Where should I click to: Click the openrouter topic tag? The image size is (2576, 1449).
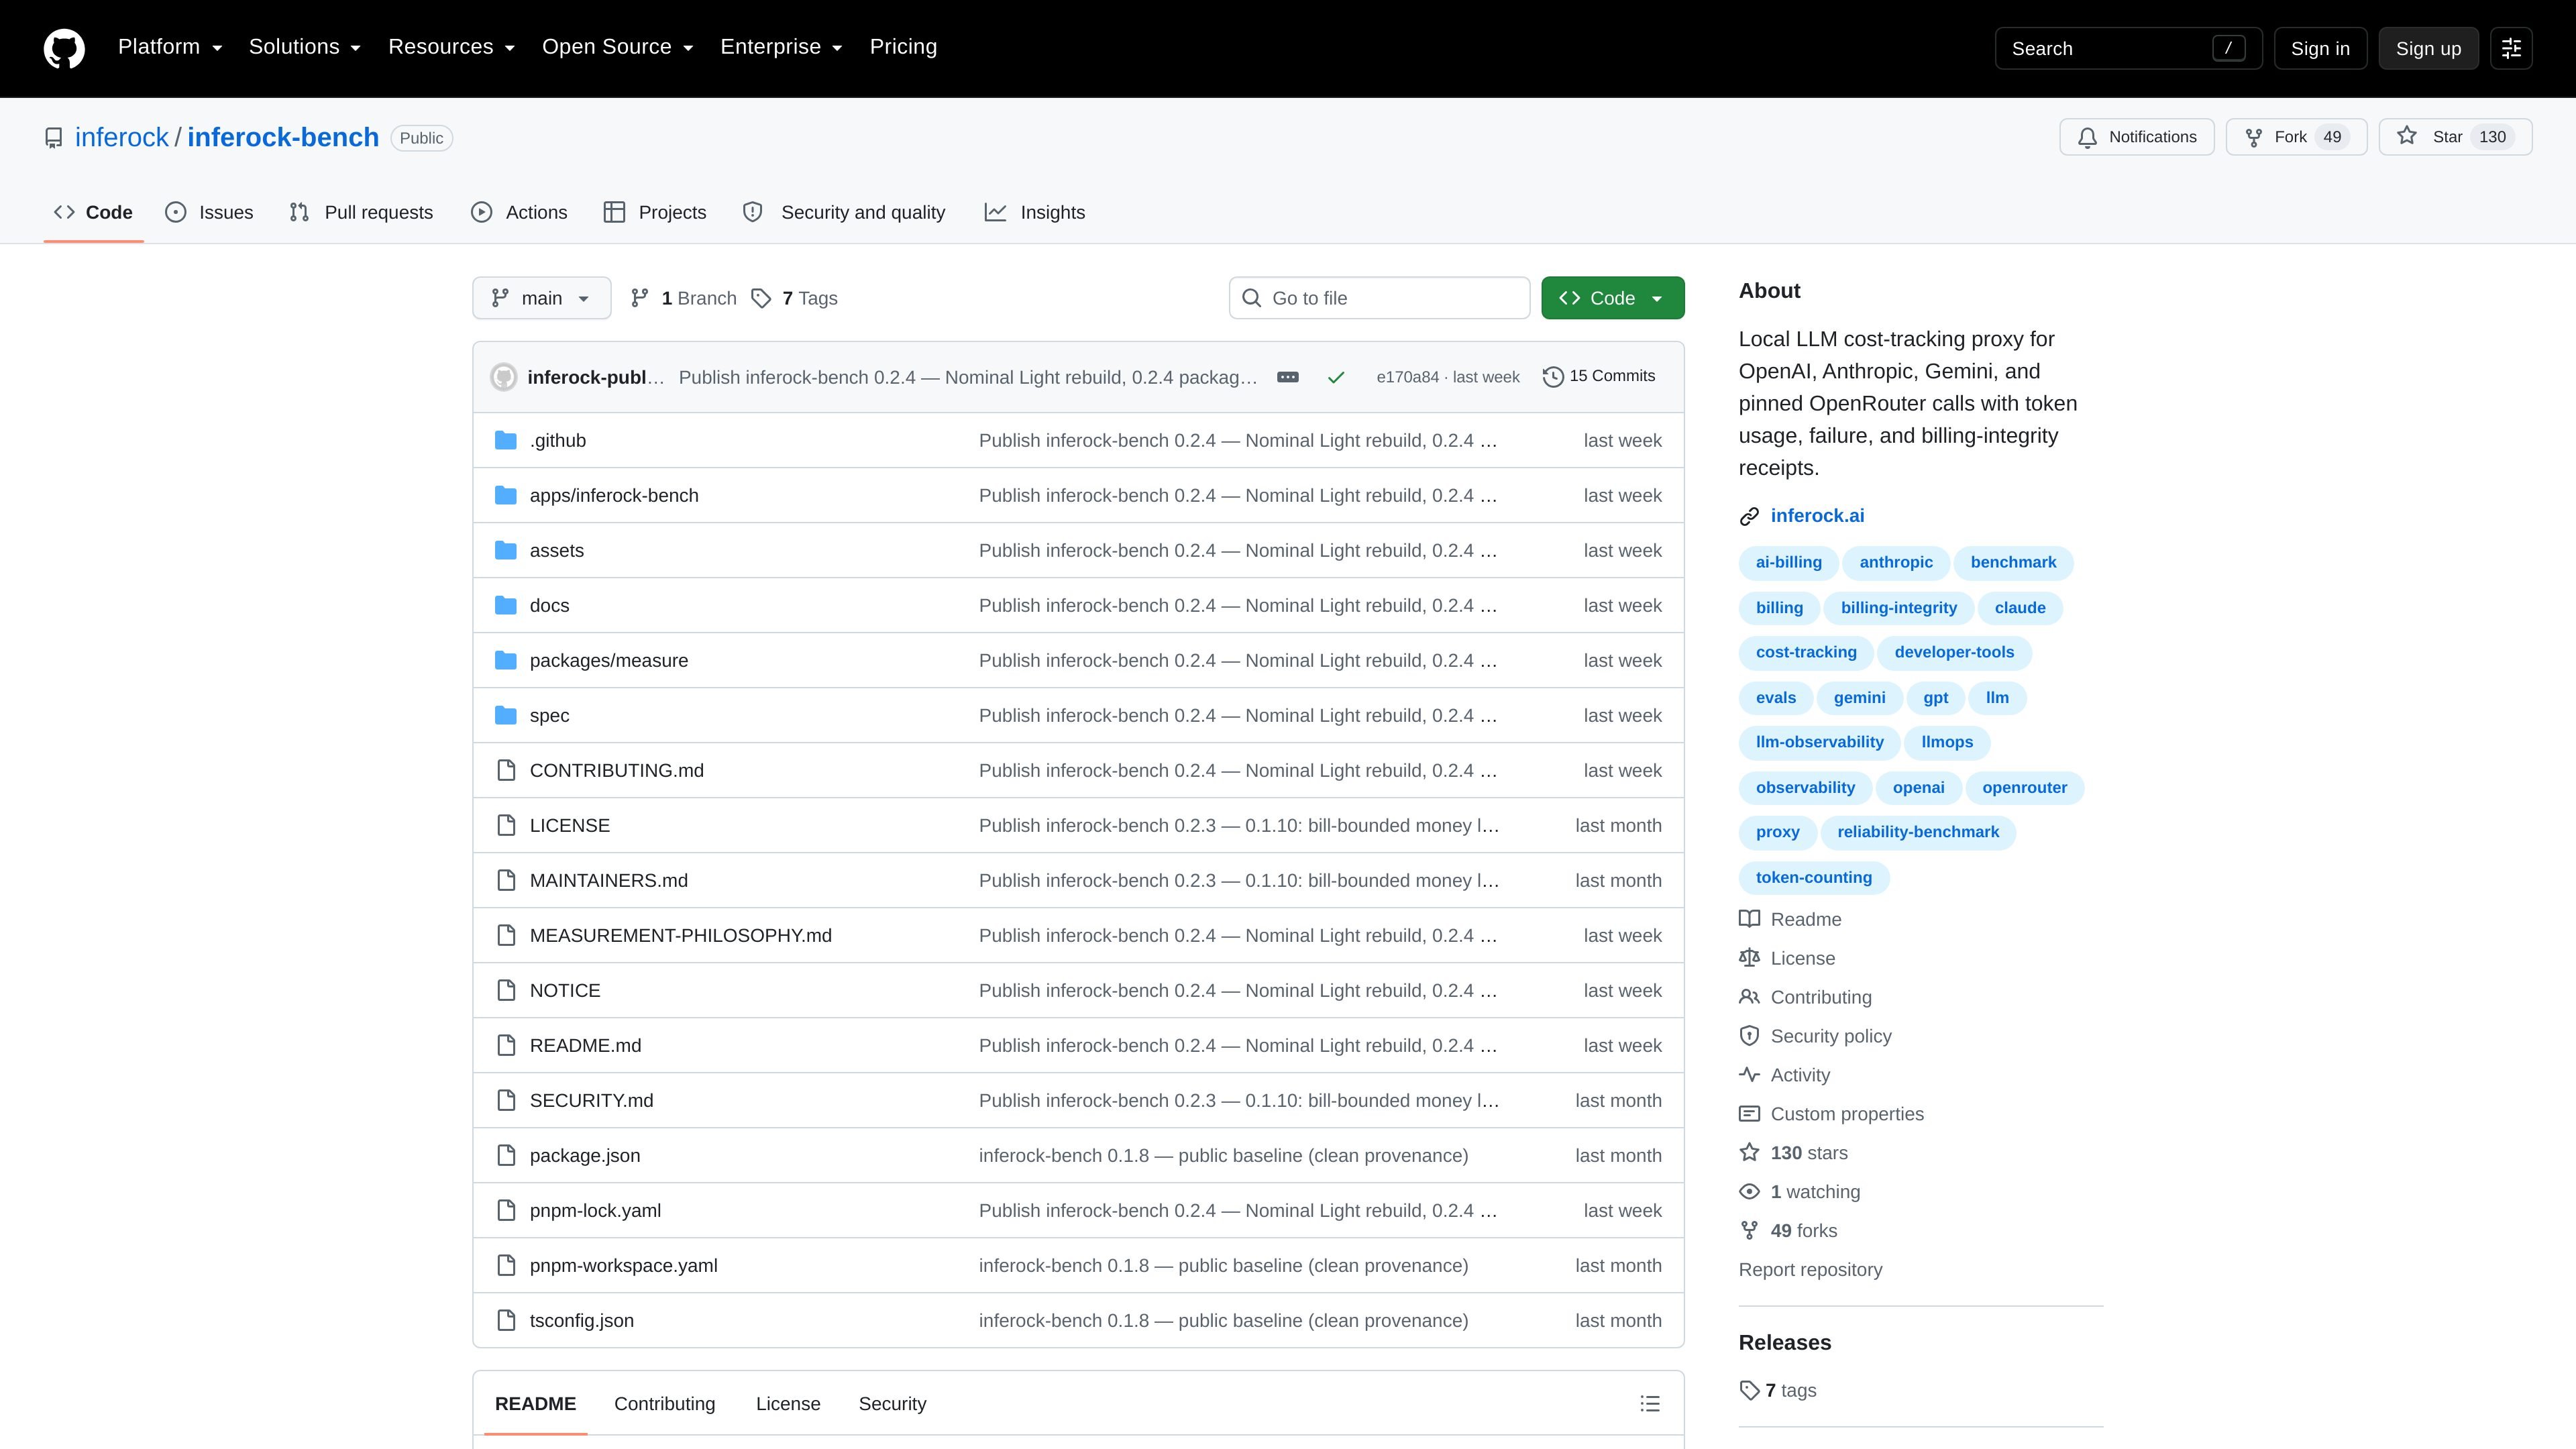point(2024,788)
